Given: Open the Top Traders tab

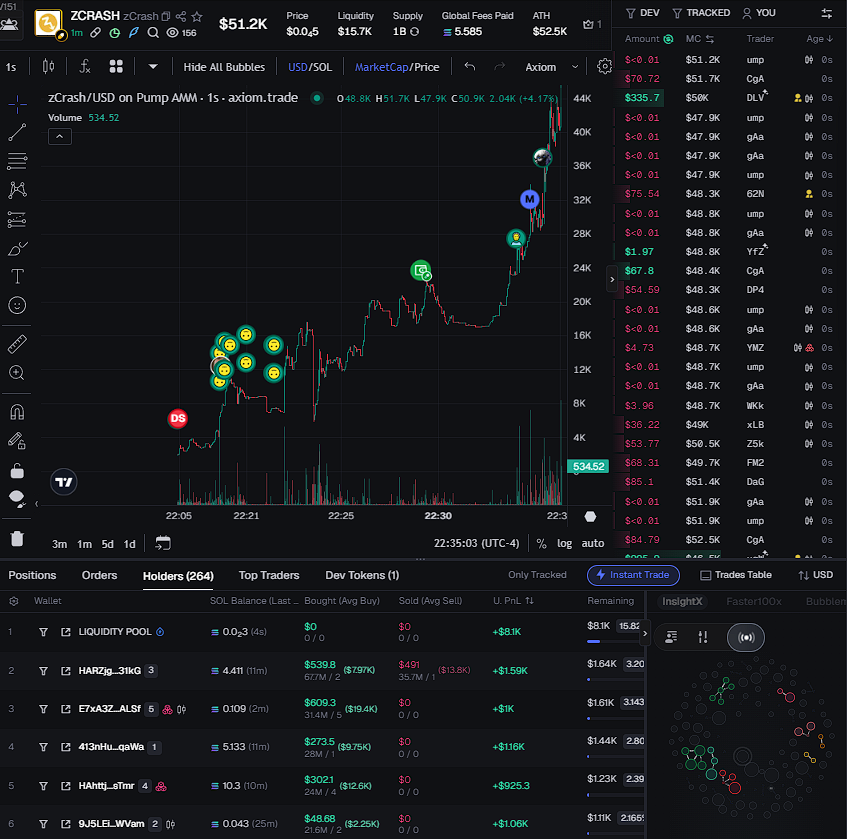Looking at the screenshot, I should [269, 575].
